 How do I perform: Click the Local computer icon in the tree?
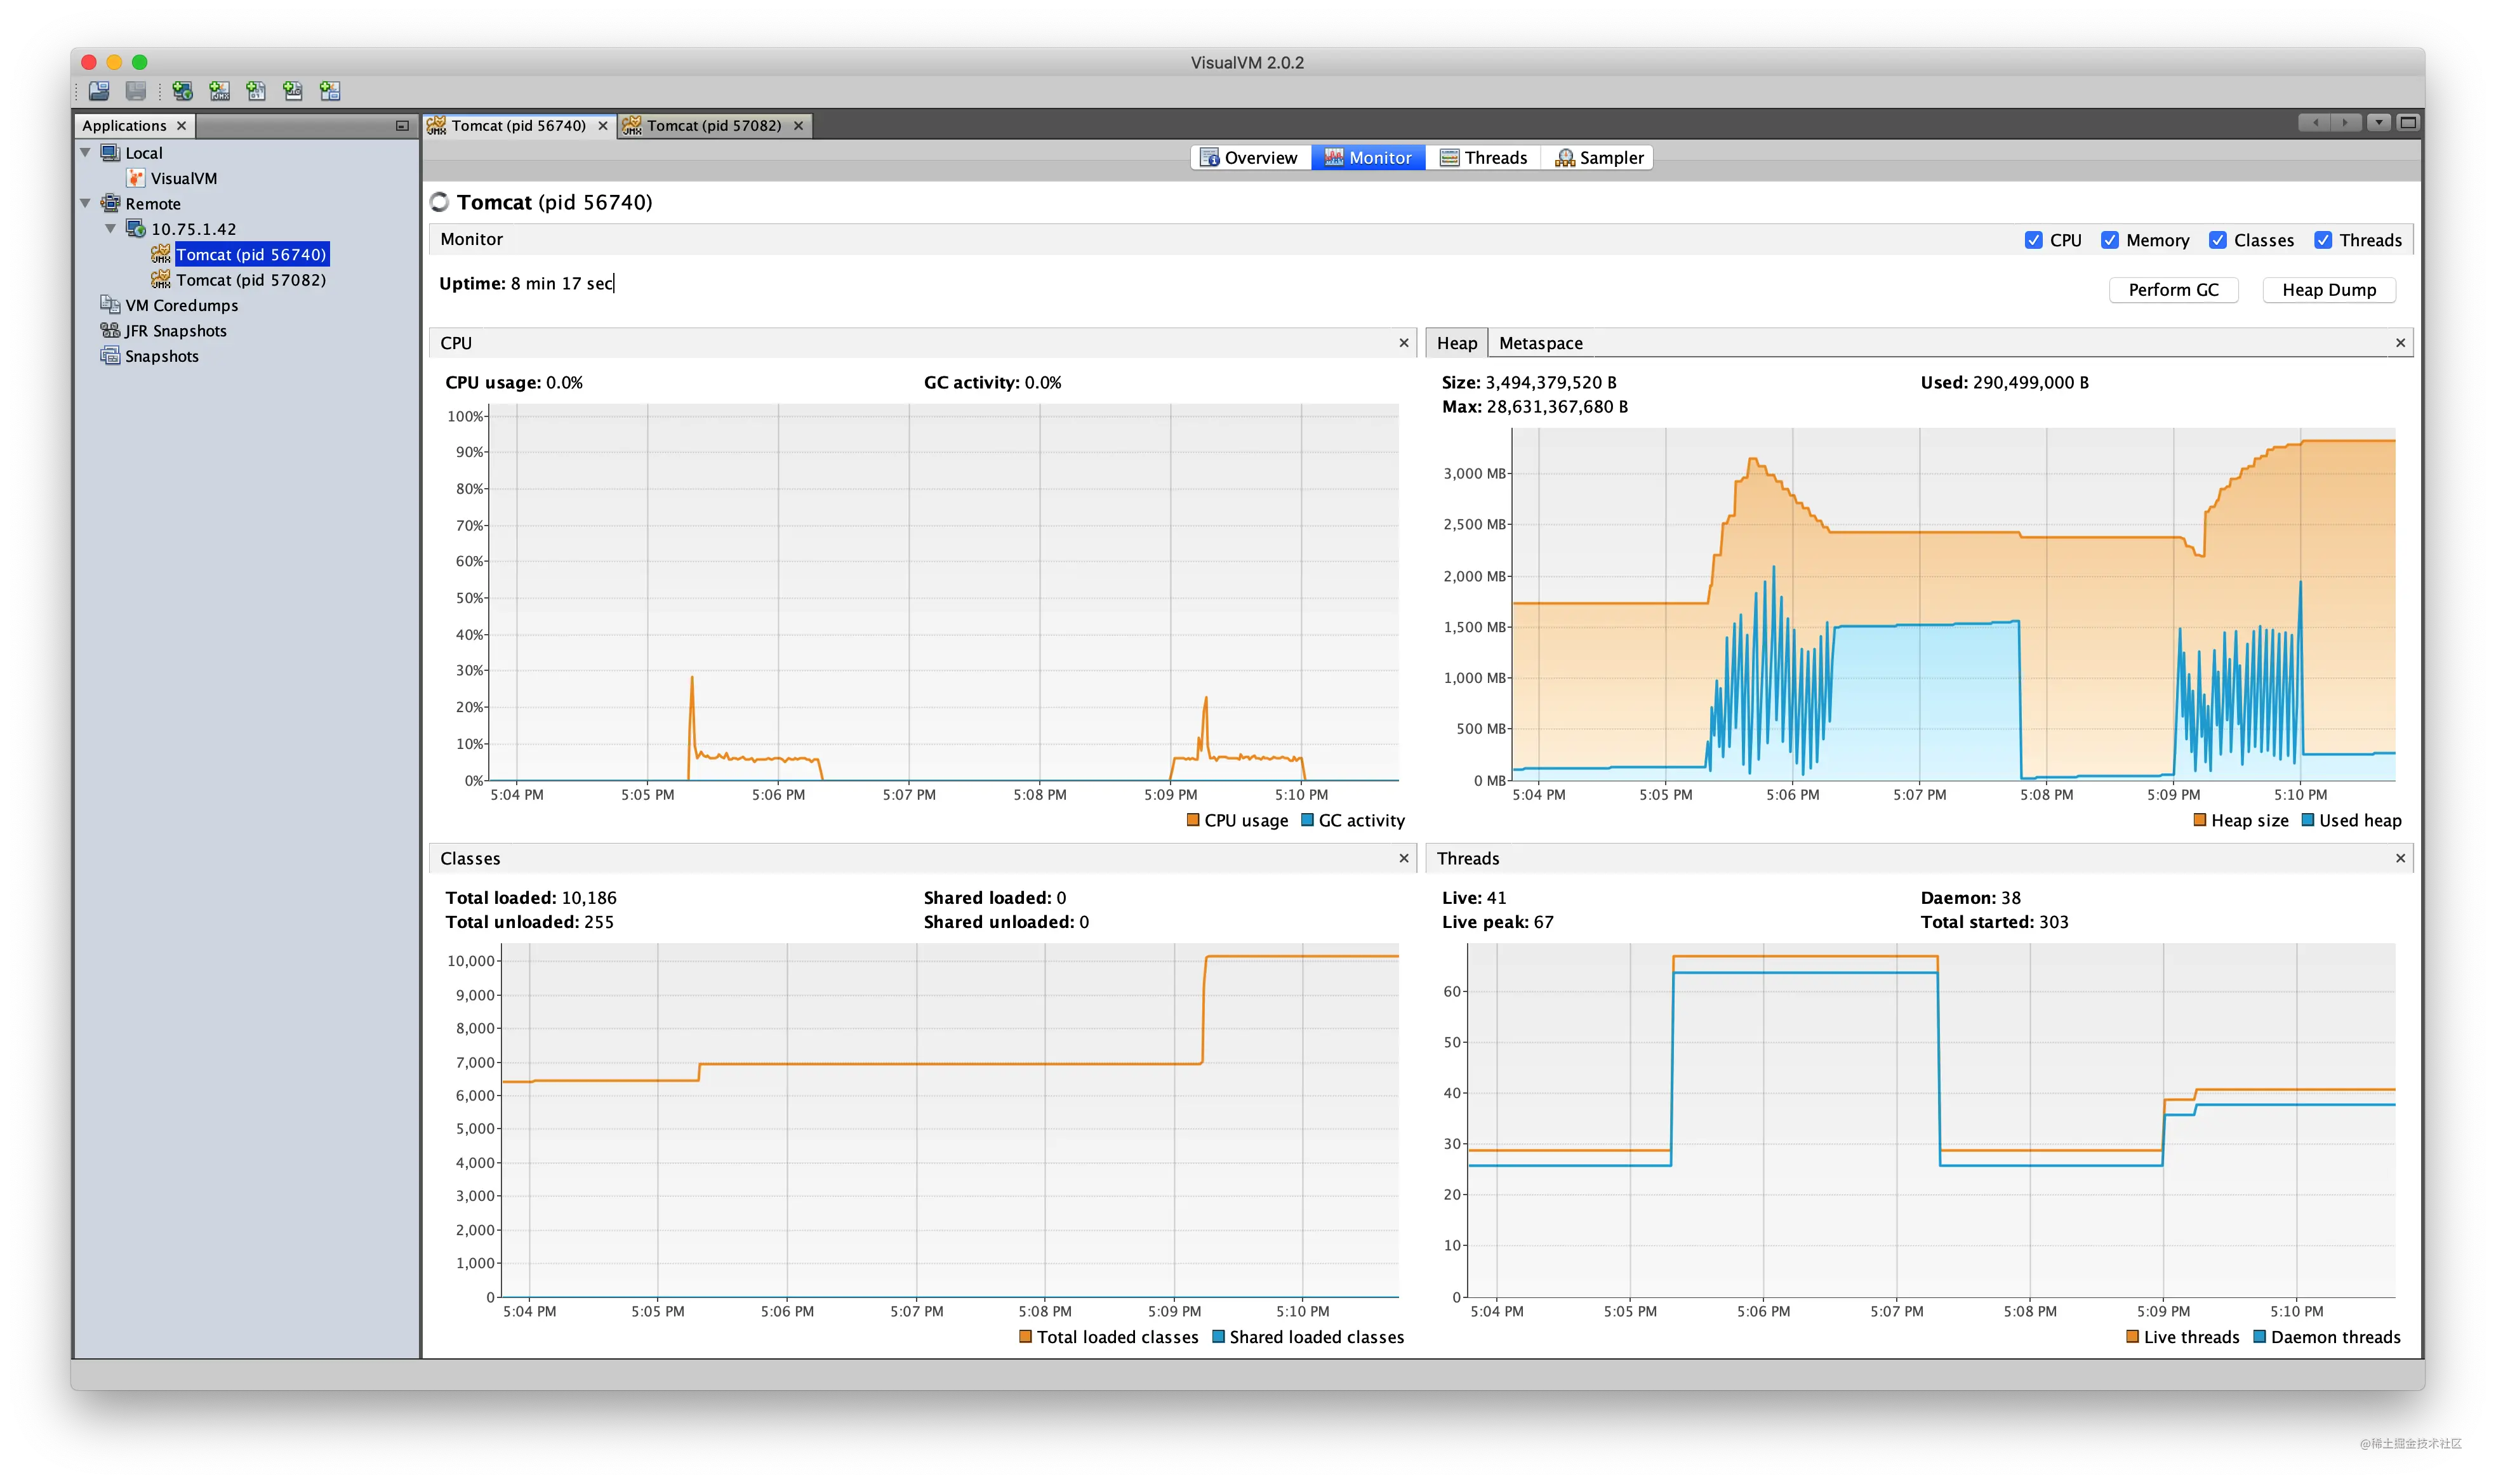click(x=110, y=153)
